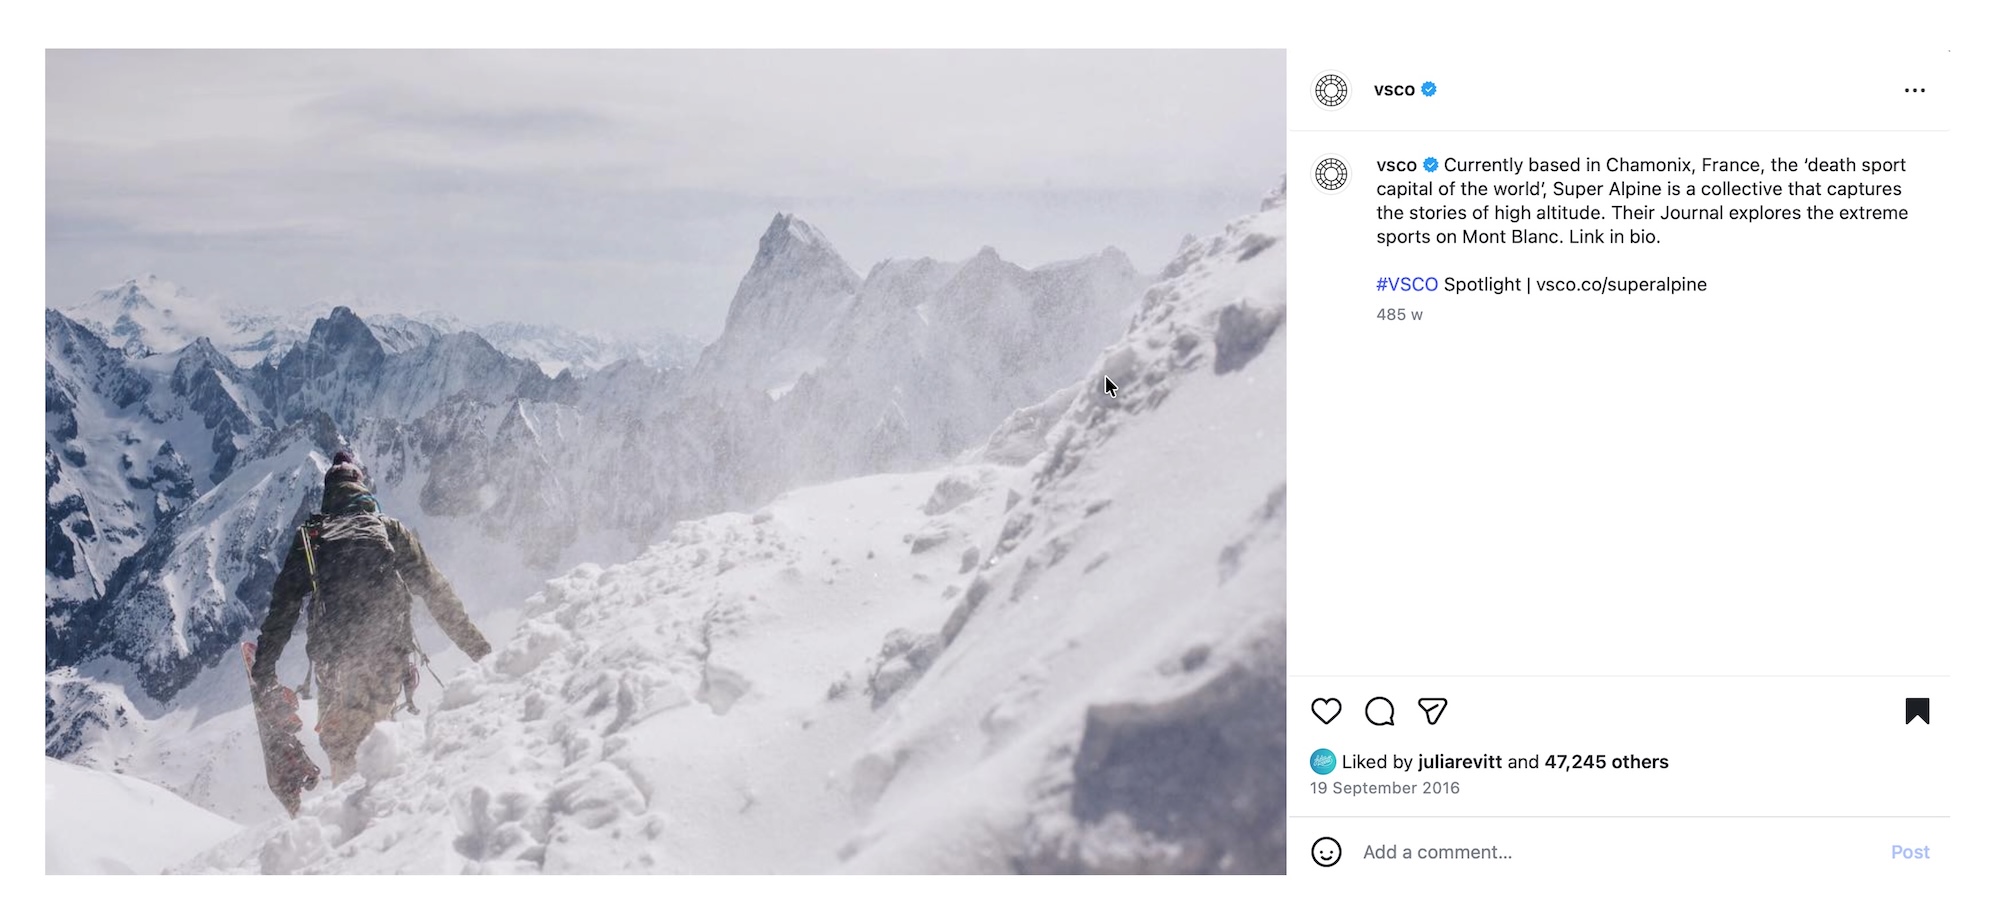The width and height of the screenshot is (2000, 921).
Task: Click the liker's avatar next to 'Liked by'
Action: coord(1324,761)
